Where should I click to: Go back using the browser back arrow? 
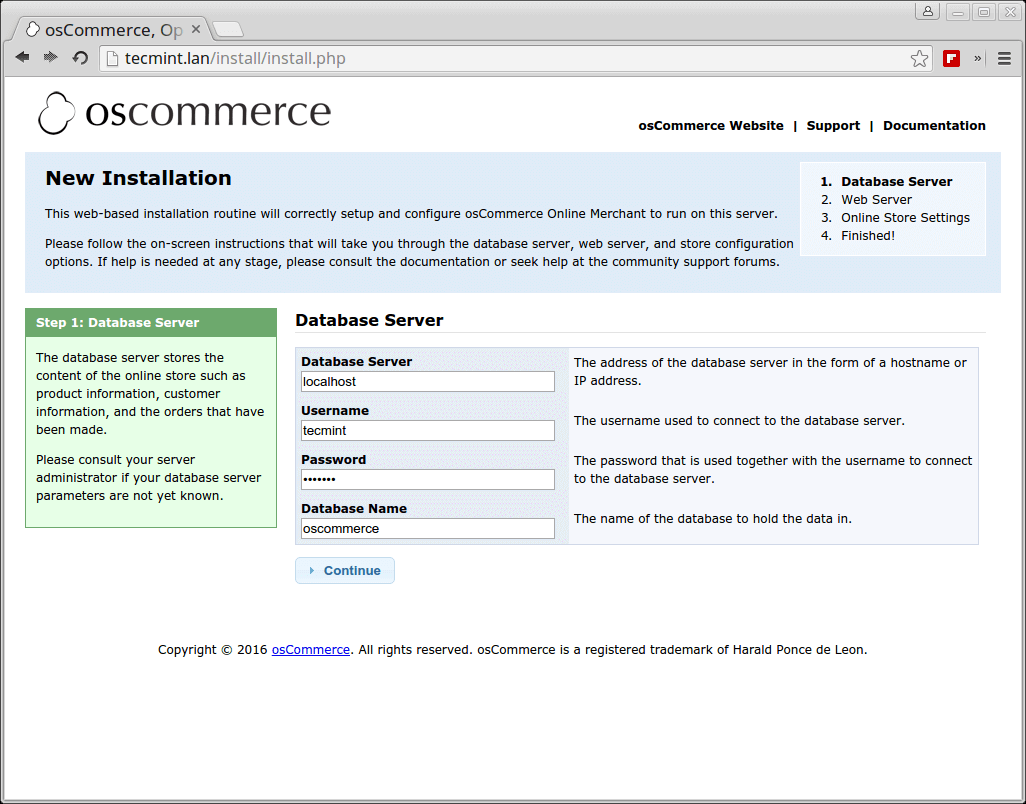(x=22, y=58)
